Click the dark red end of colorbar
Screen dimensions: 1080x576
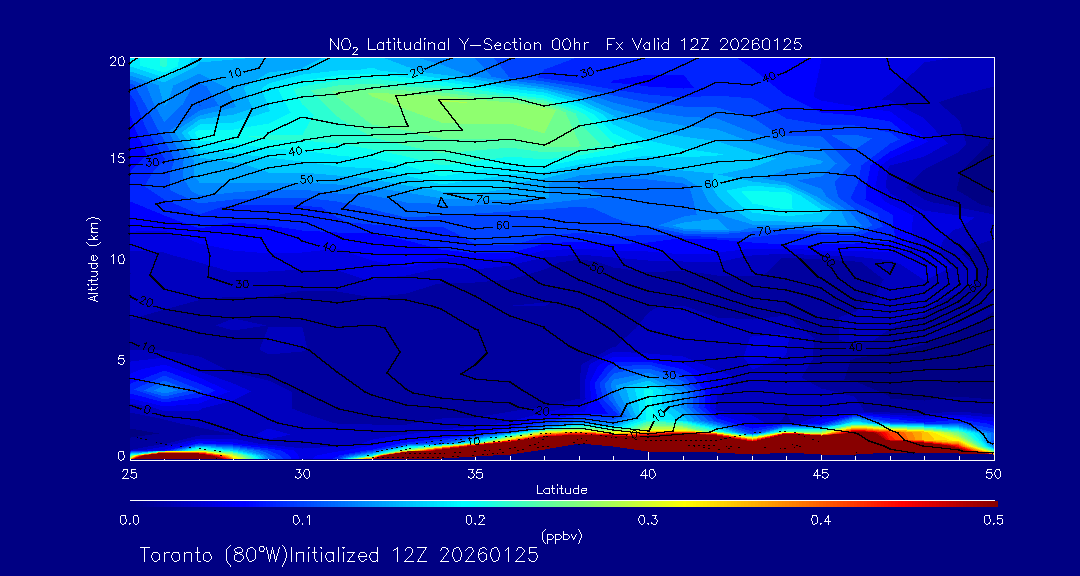pyautogui.click(x=985, y=502)
